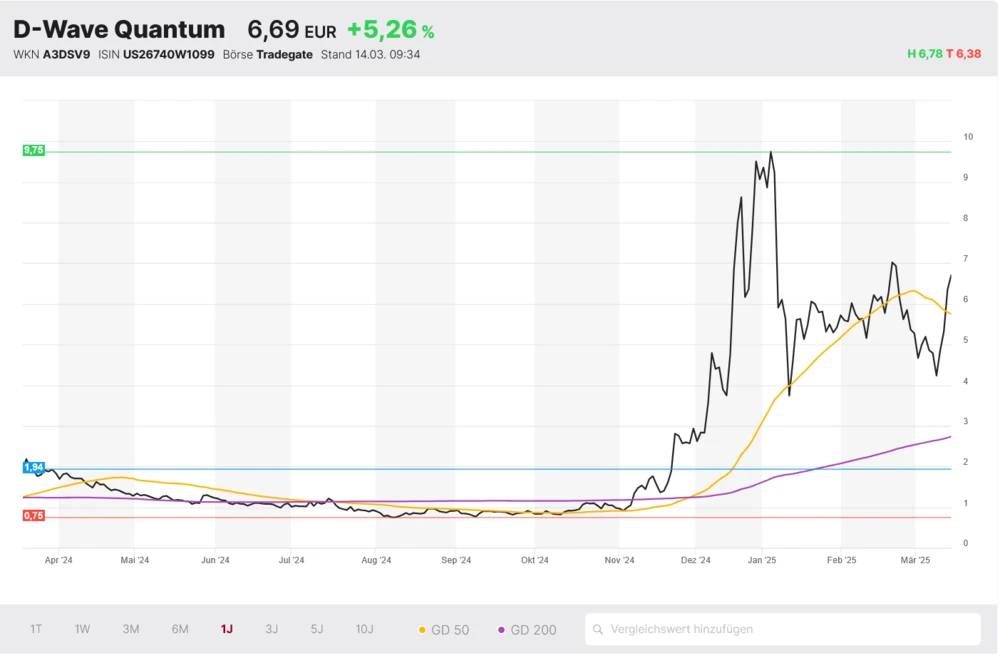
Task: Click the magnifier icon in comparison search
Action: coord(598,629)
